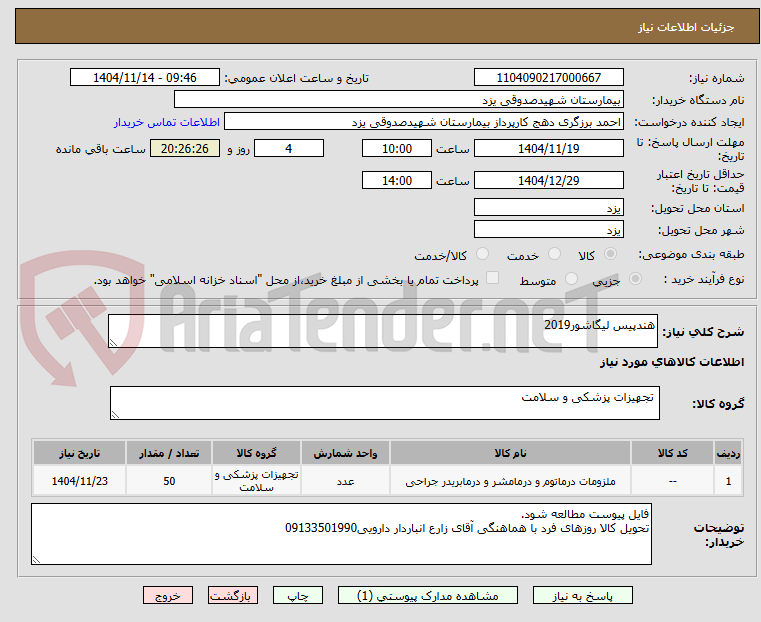Open اطلاعات تماس خریدار link
Screen dimensions: 761x622
point(167,122)
